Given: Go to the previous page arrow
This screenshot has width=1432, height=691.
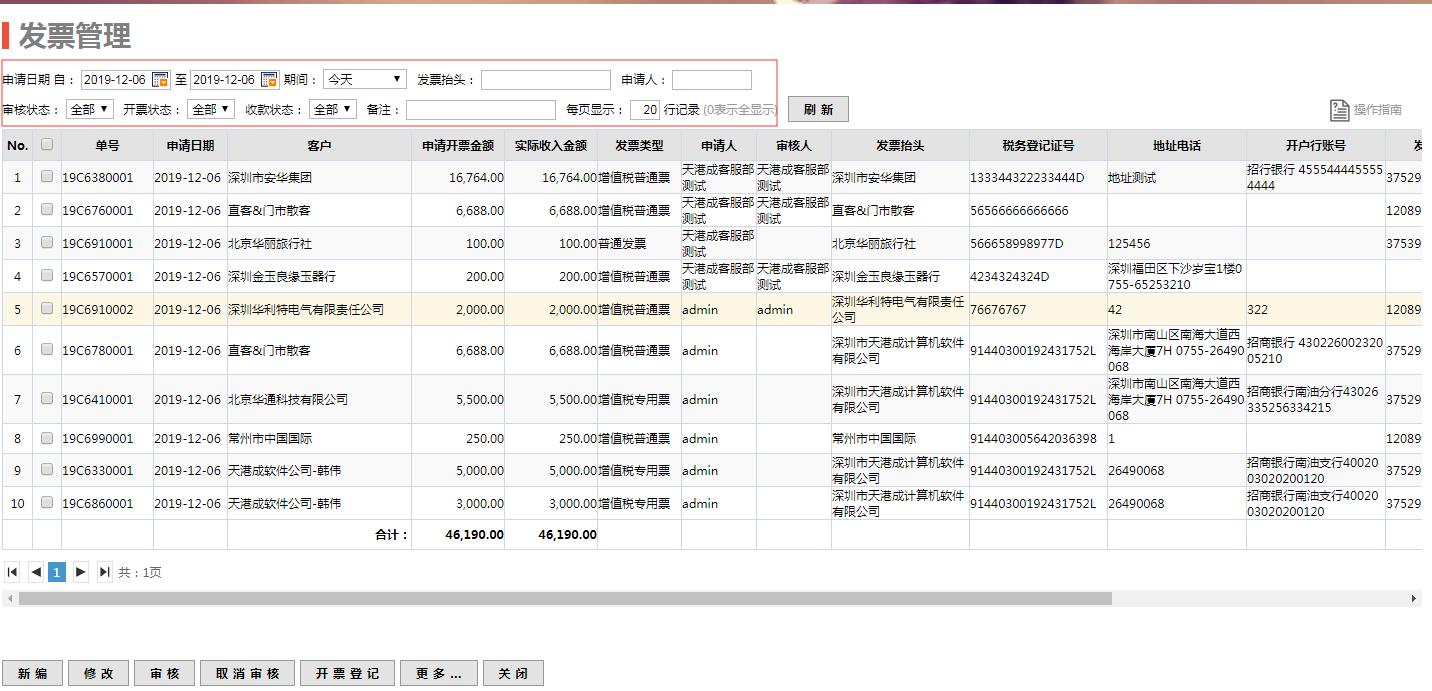Looking at the screenshot, I should pos(36,572).
